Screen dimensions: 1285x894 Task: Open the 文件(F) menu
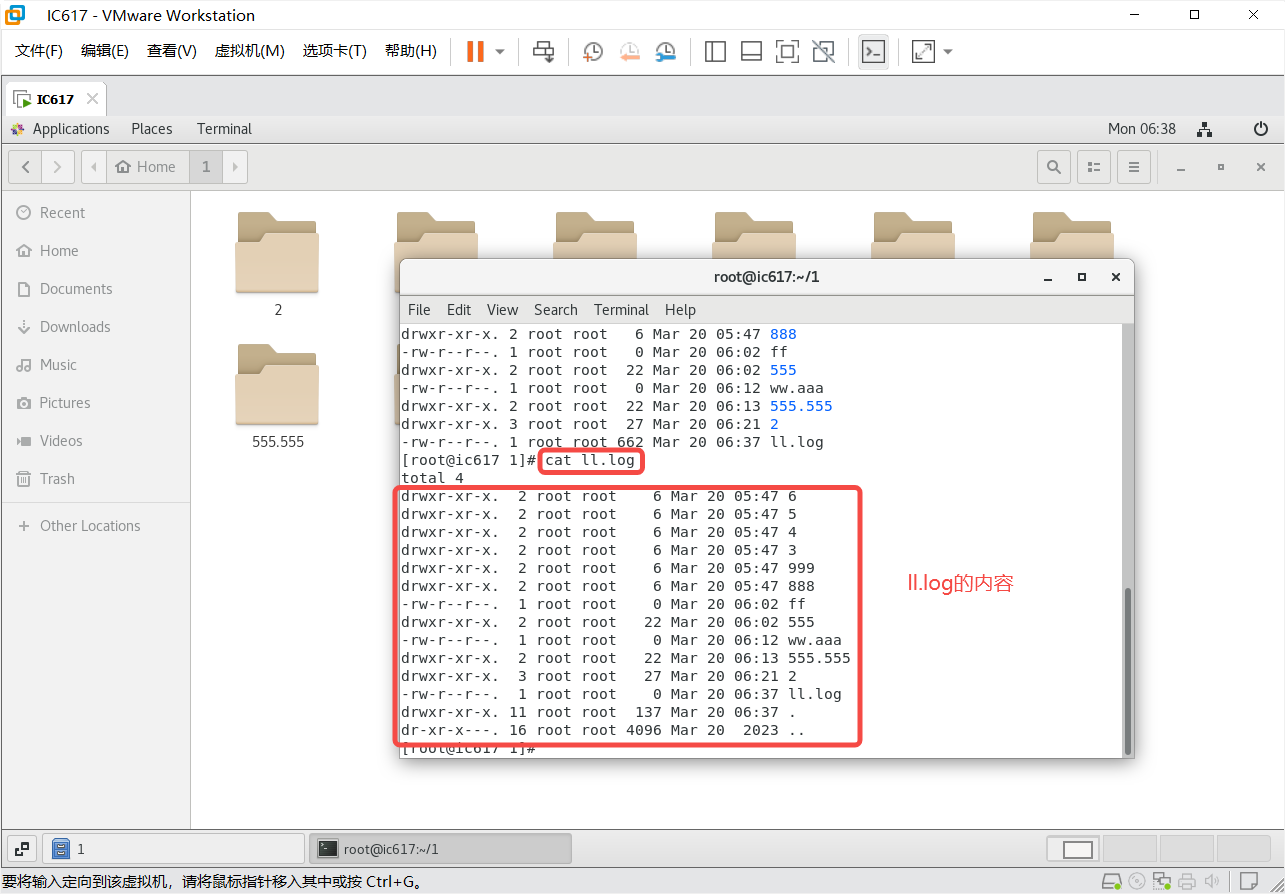click(x=39, y=51)
